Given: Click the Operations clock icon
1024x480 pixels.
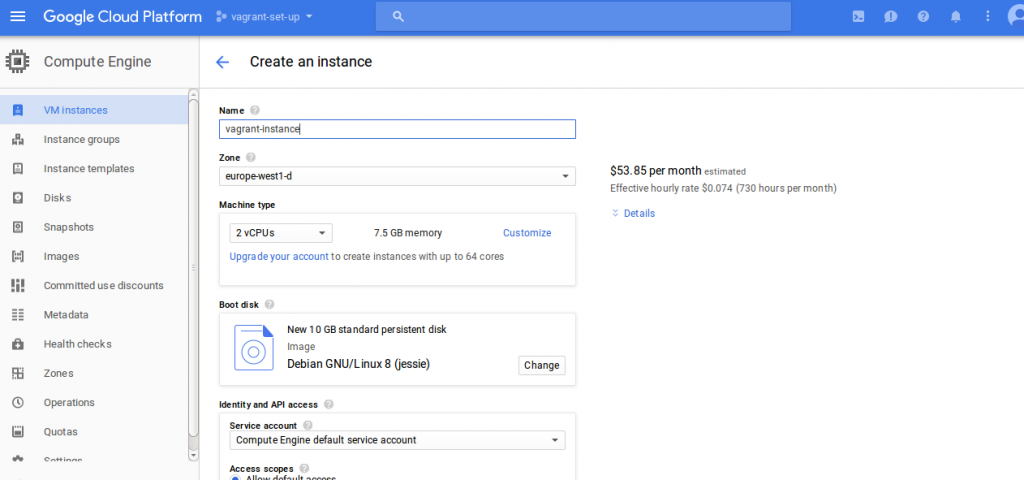Looking at the screenshot, I should [18, 402].
